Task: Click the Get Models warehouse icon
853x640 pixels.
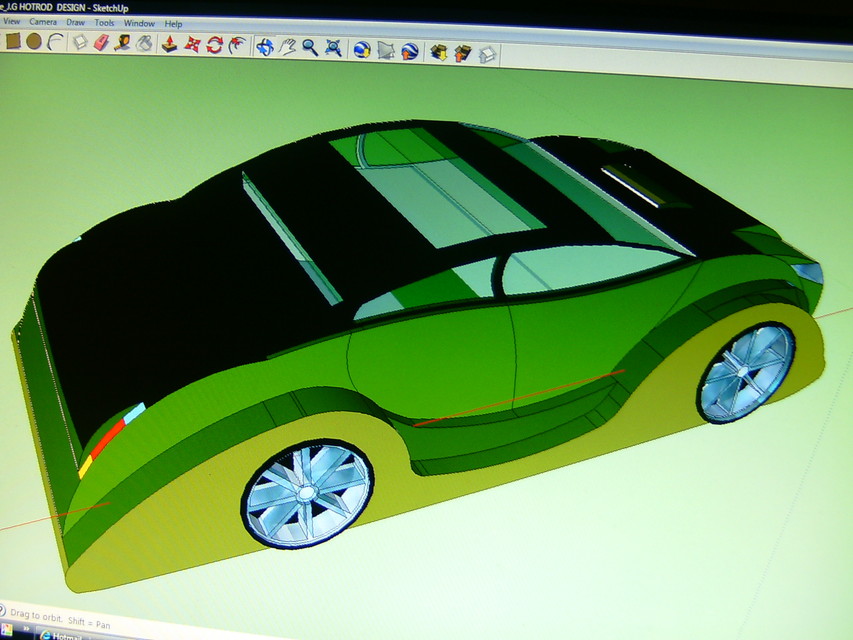Action: tap(438, 50)
